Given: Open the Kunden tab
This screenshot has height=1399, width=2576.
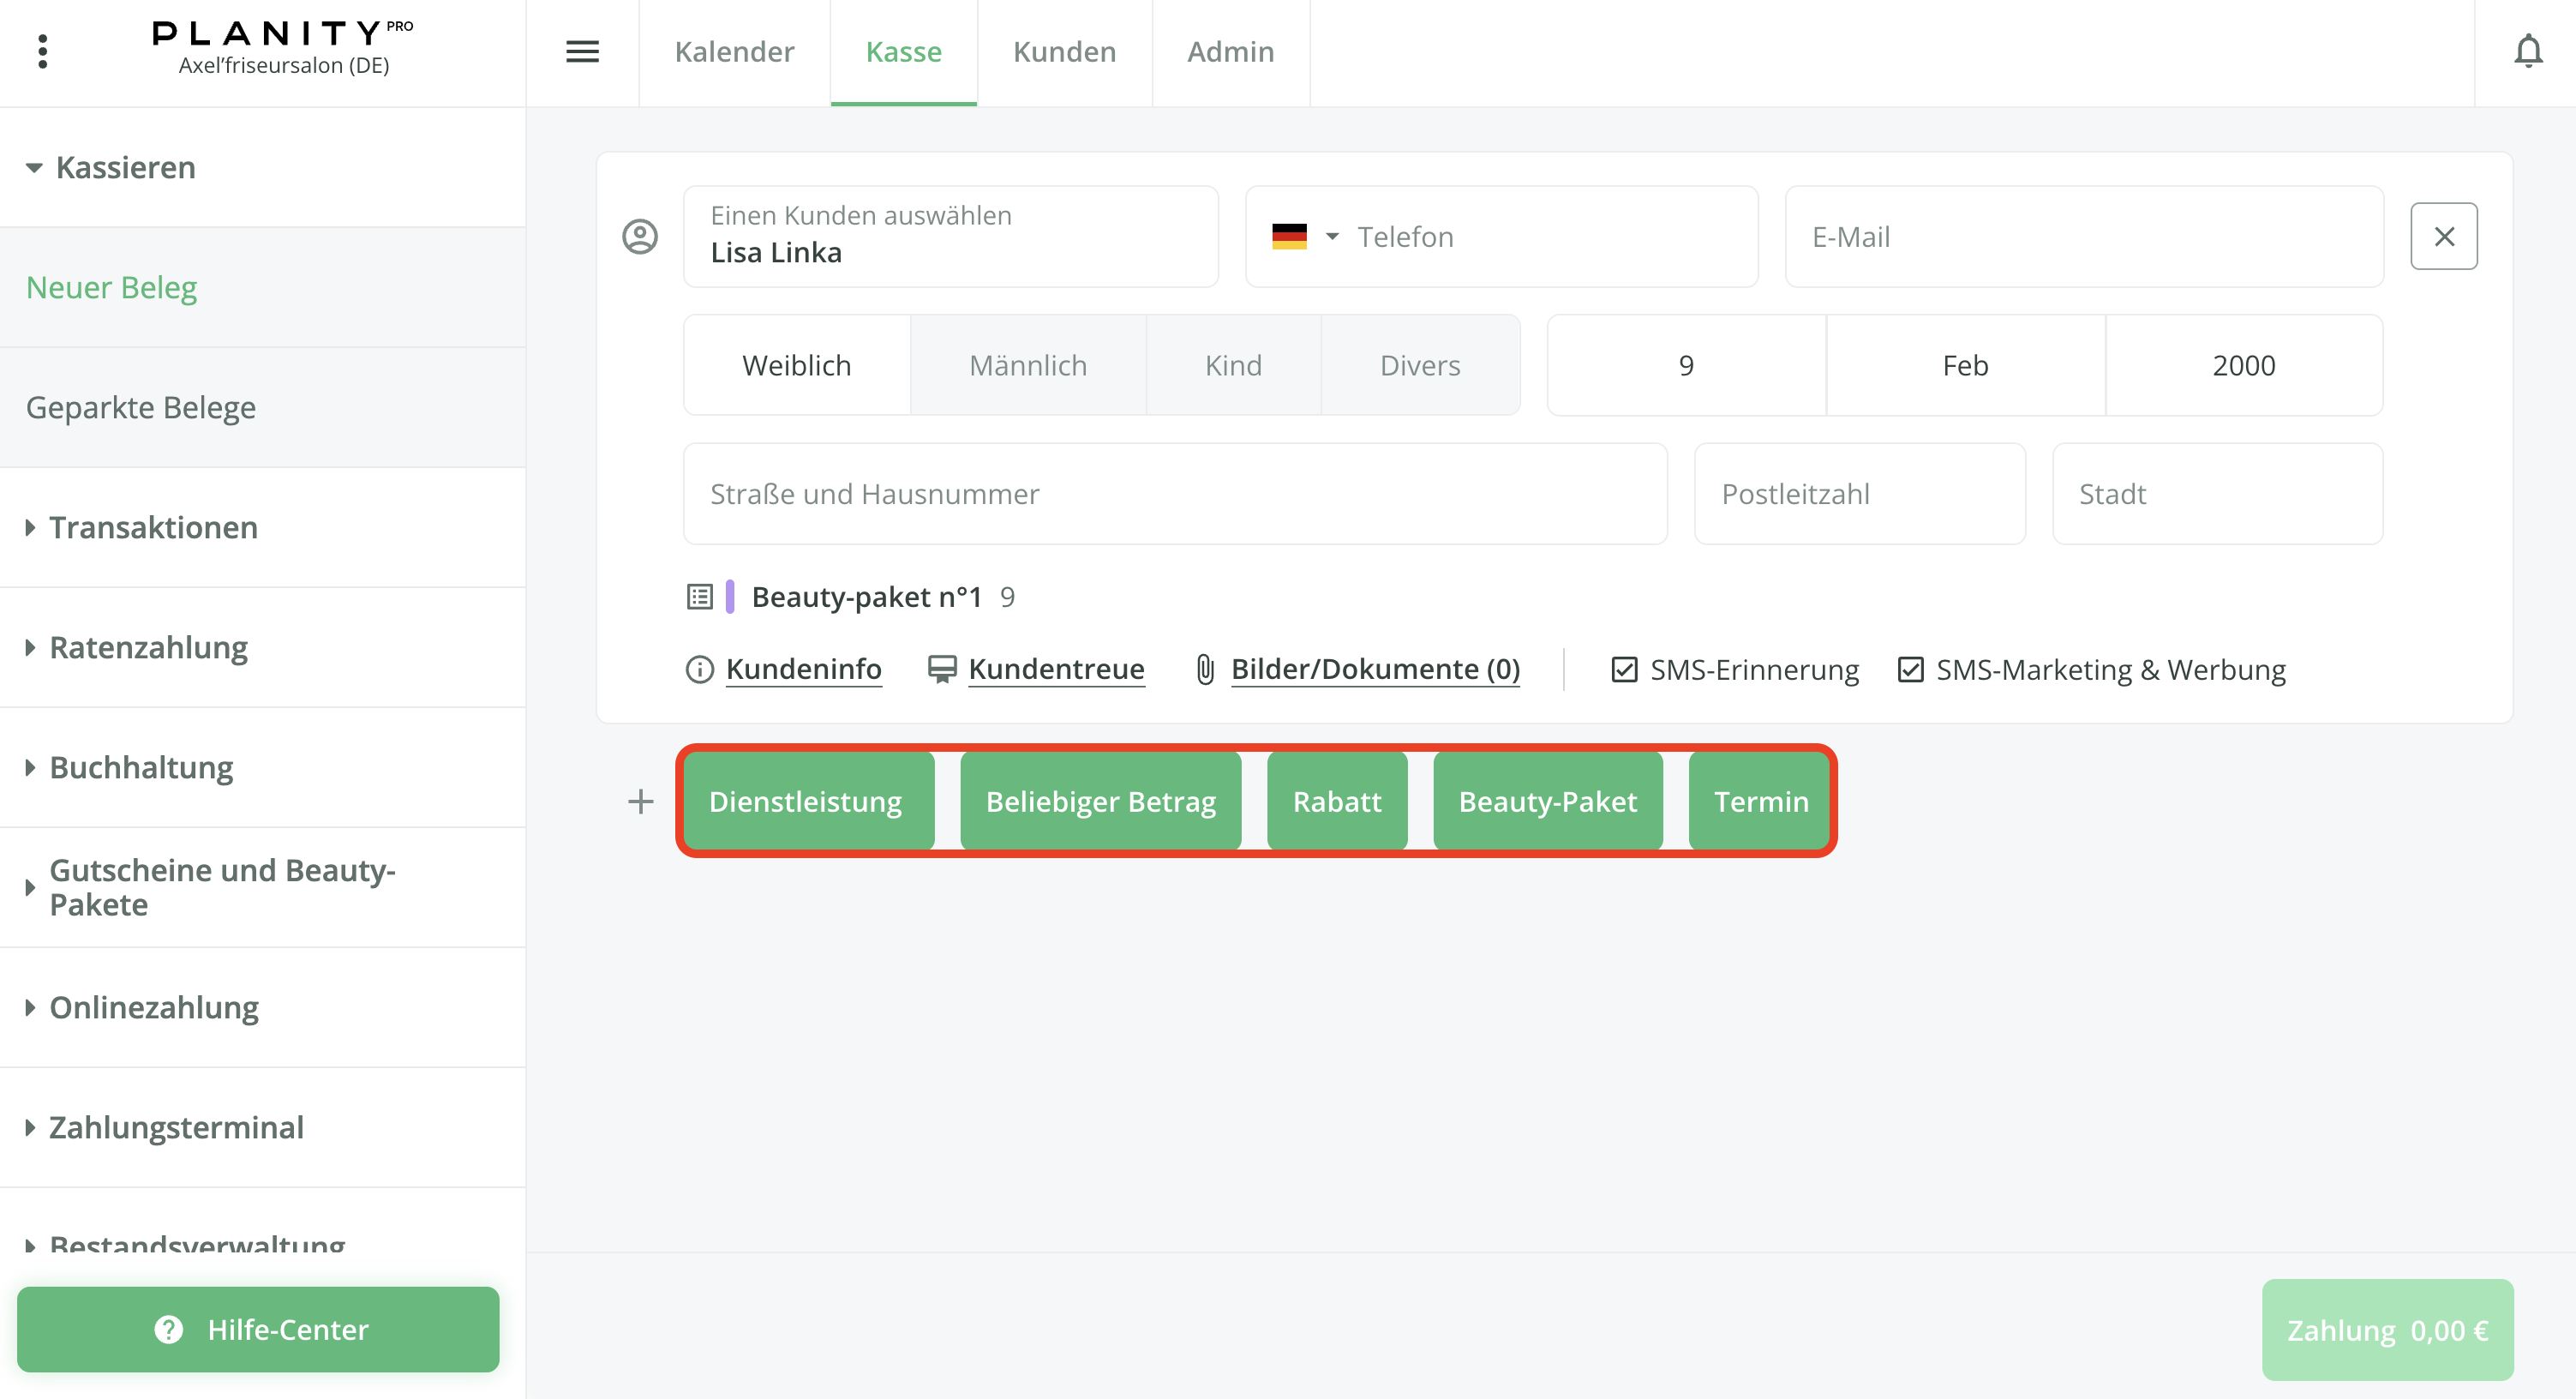Looking at the screenshot, I should pos(1064,51).
